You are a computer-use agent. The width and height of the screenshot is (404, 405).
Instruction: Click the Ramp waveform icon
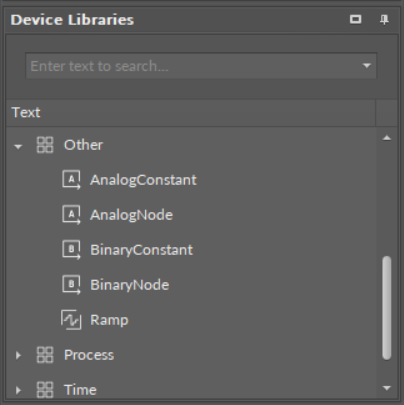tap(71, 320)
